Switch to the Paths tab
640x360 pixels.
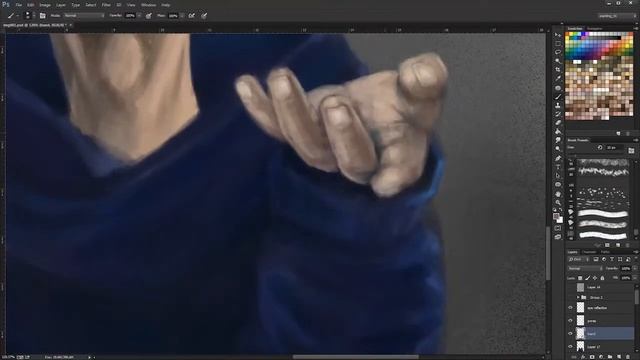[605, 252]
